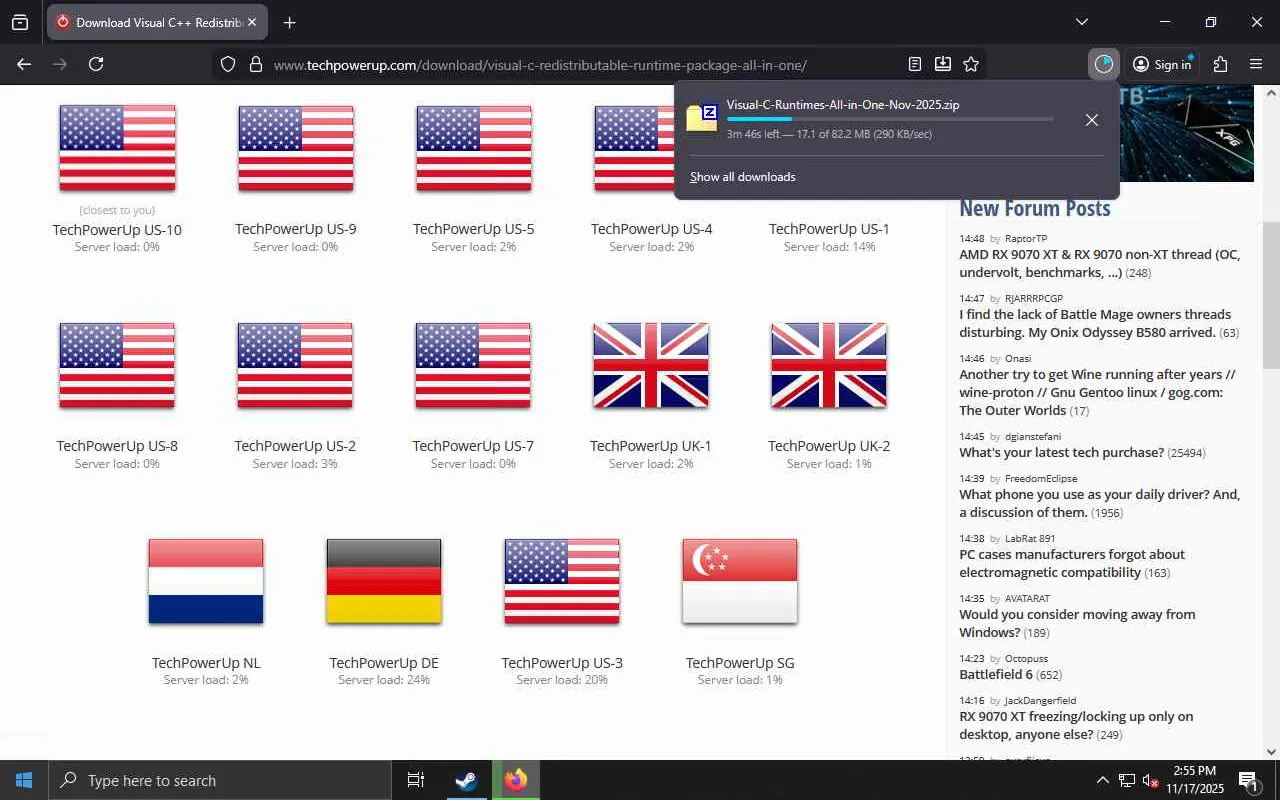Click the site security padlock icon
Screen dimensions: 1280x800
[256, 64]
